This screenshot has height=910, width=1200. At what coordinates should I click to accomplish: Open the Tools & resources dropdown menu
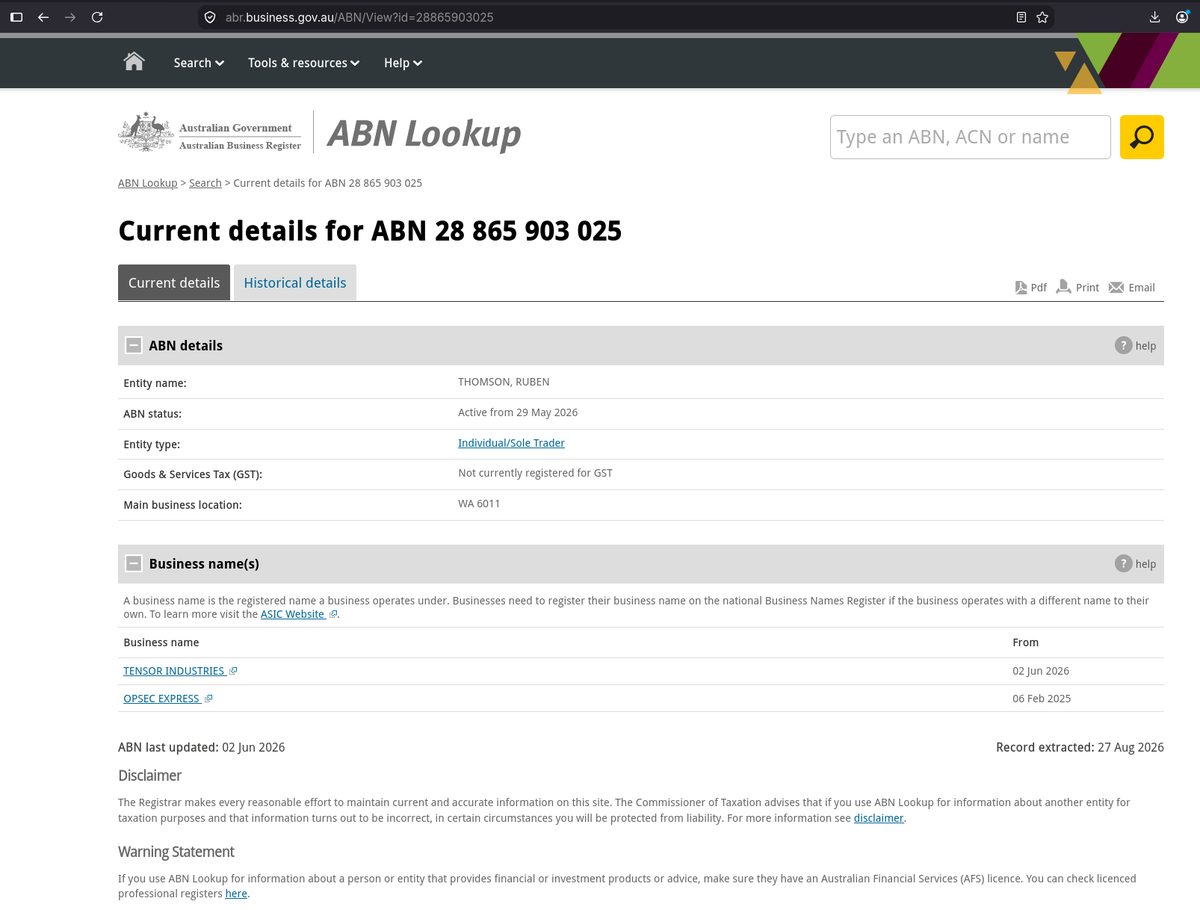pos(304,62)
